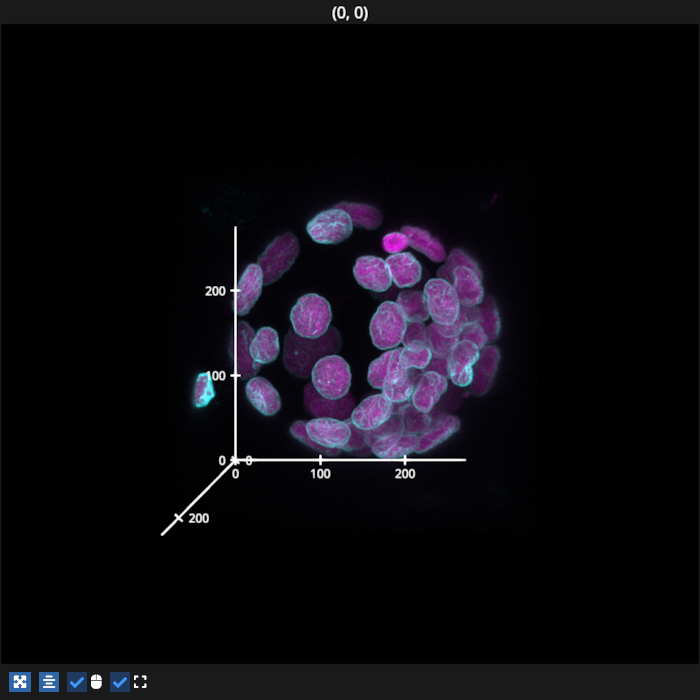The width and height of the screenshot is (700, 700).
Task: Click the top end of the vertical axis
Action: (x=235, y=229)
